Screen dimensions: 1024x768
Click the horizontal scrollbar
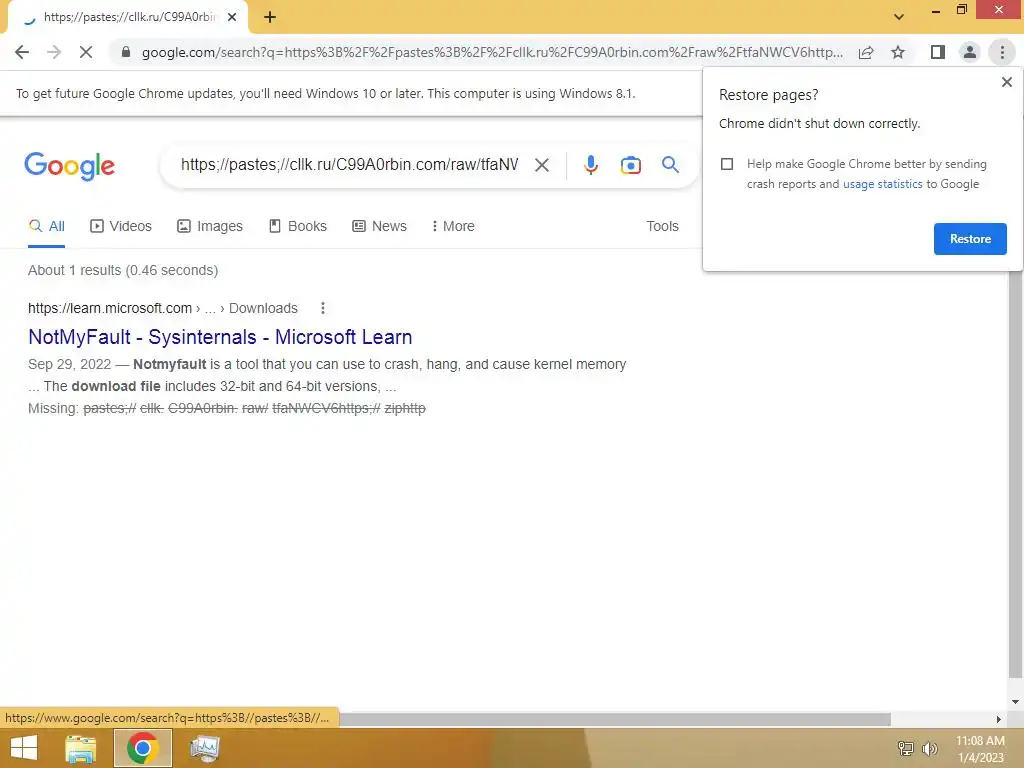click(x=614, y=719)
